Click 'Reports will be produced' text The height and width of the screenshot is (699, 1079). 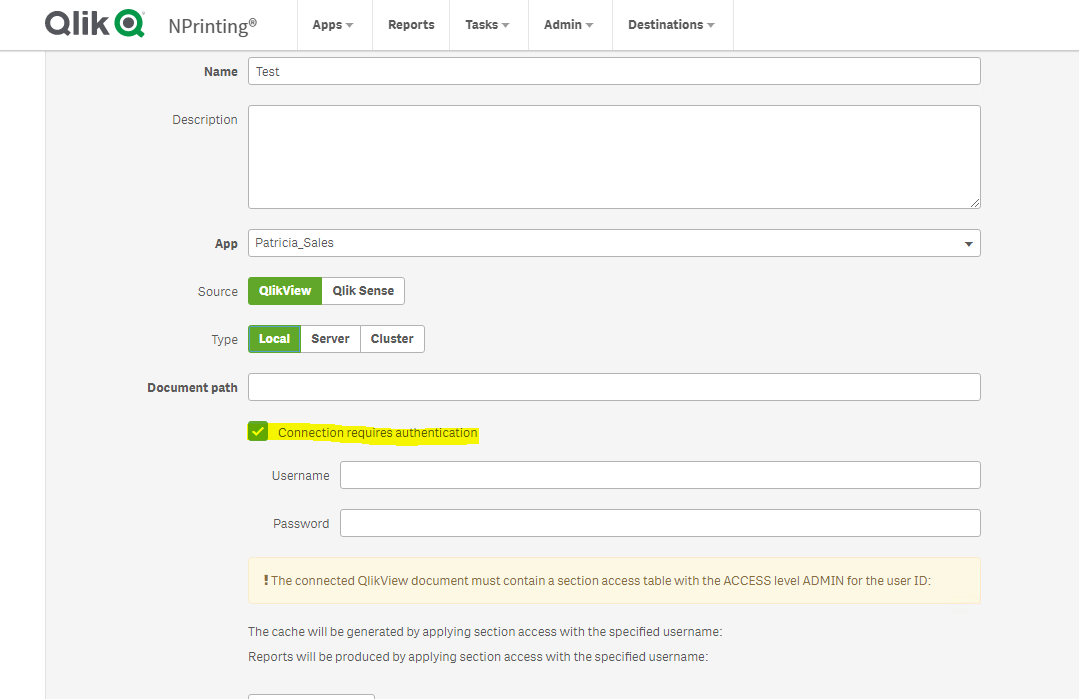(478, 657)
